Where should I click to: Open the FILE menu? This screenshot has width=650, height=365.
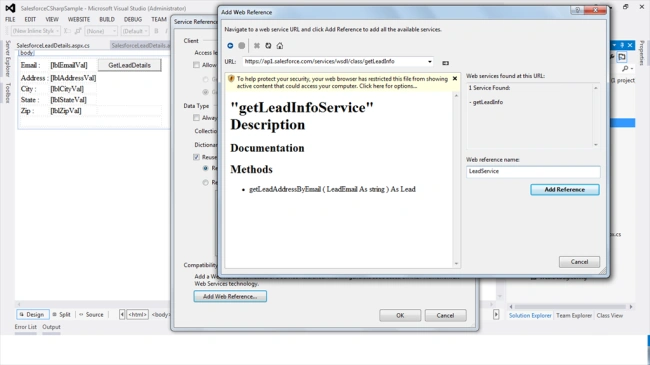[x=10, y=19]
